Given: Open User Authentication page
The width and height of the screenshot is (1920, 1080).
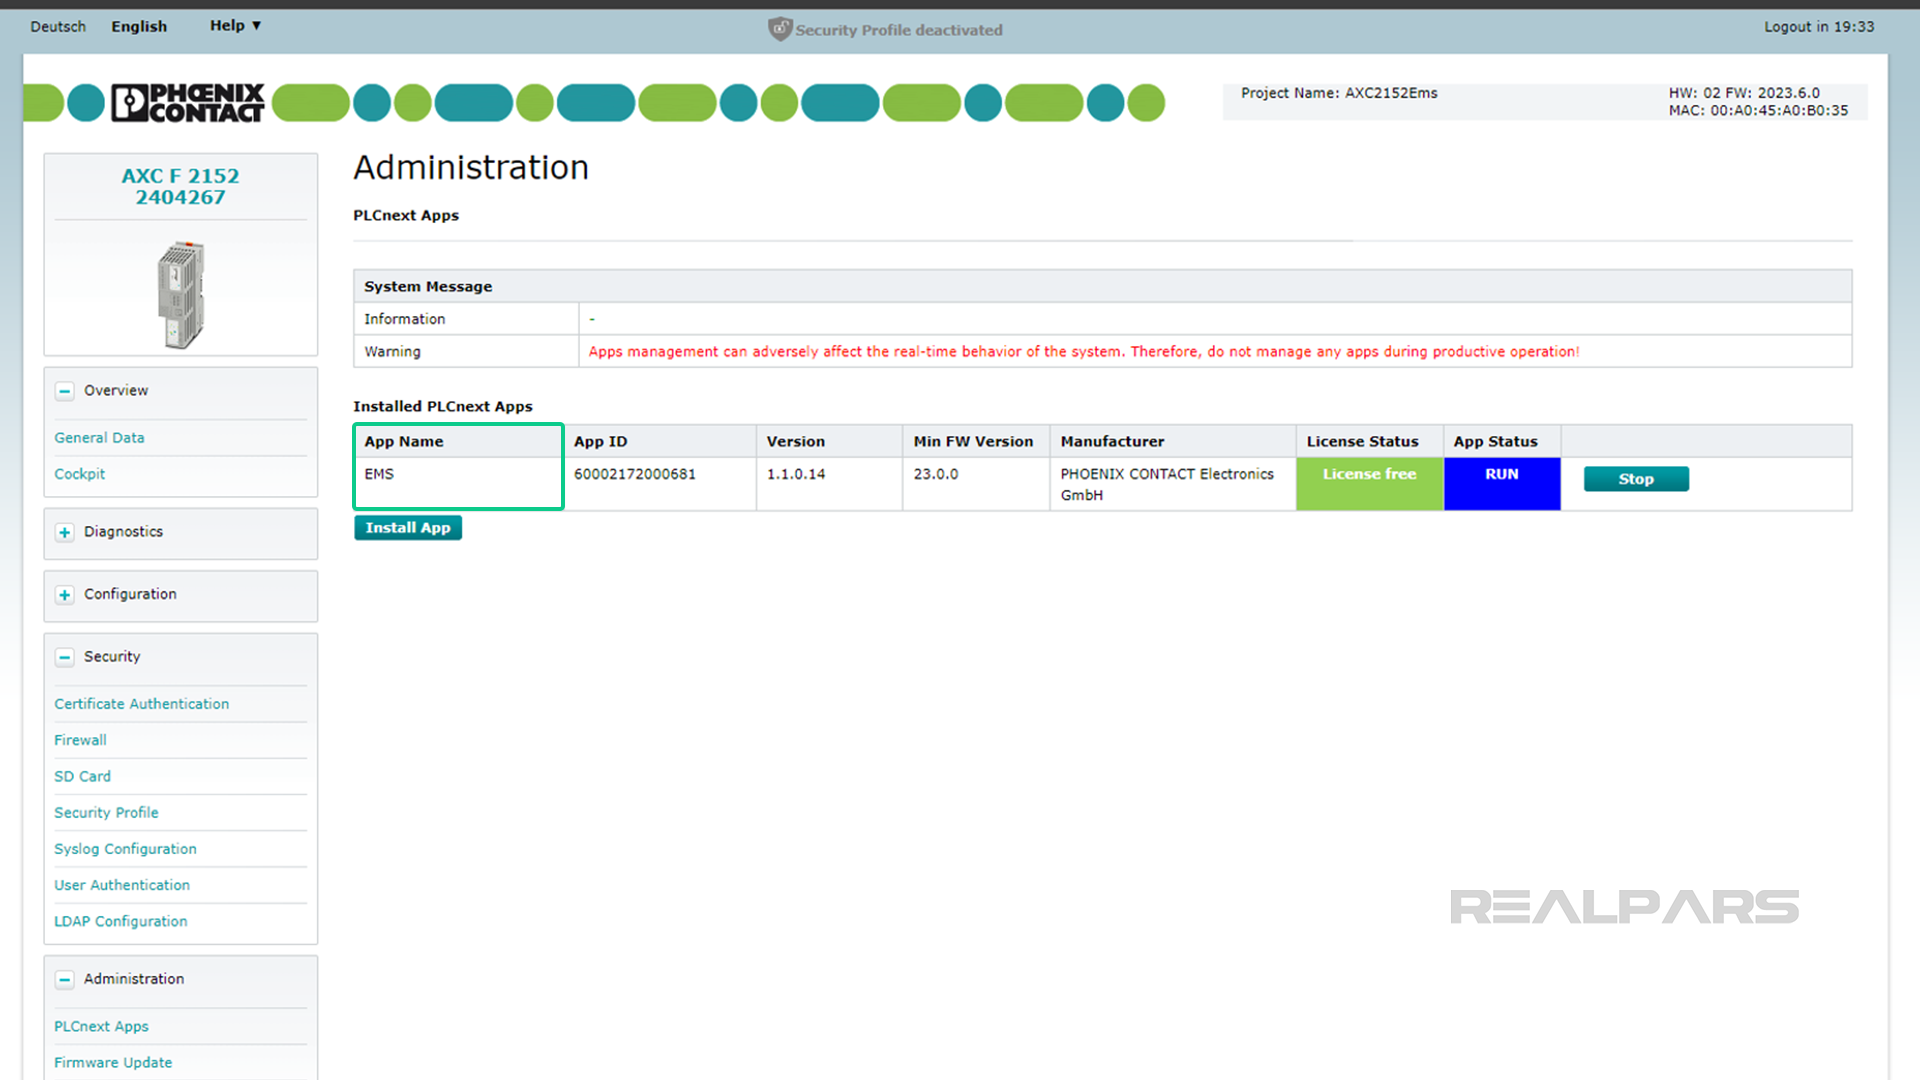Looking at the screenshot, I should (x=121, y=884).
